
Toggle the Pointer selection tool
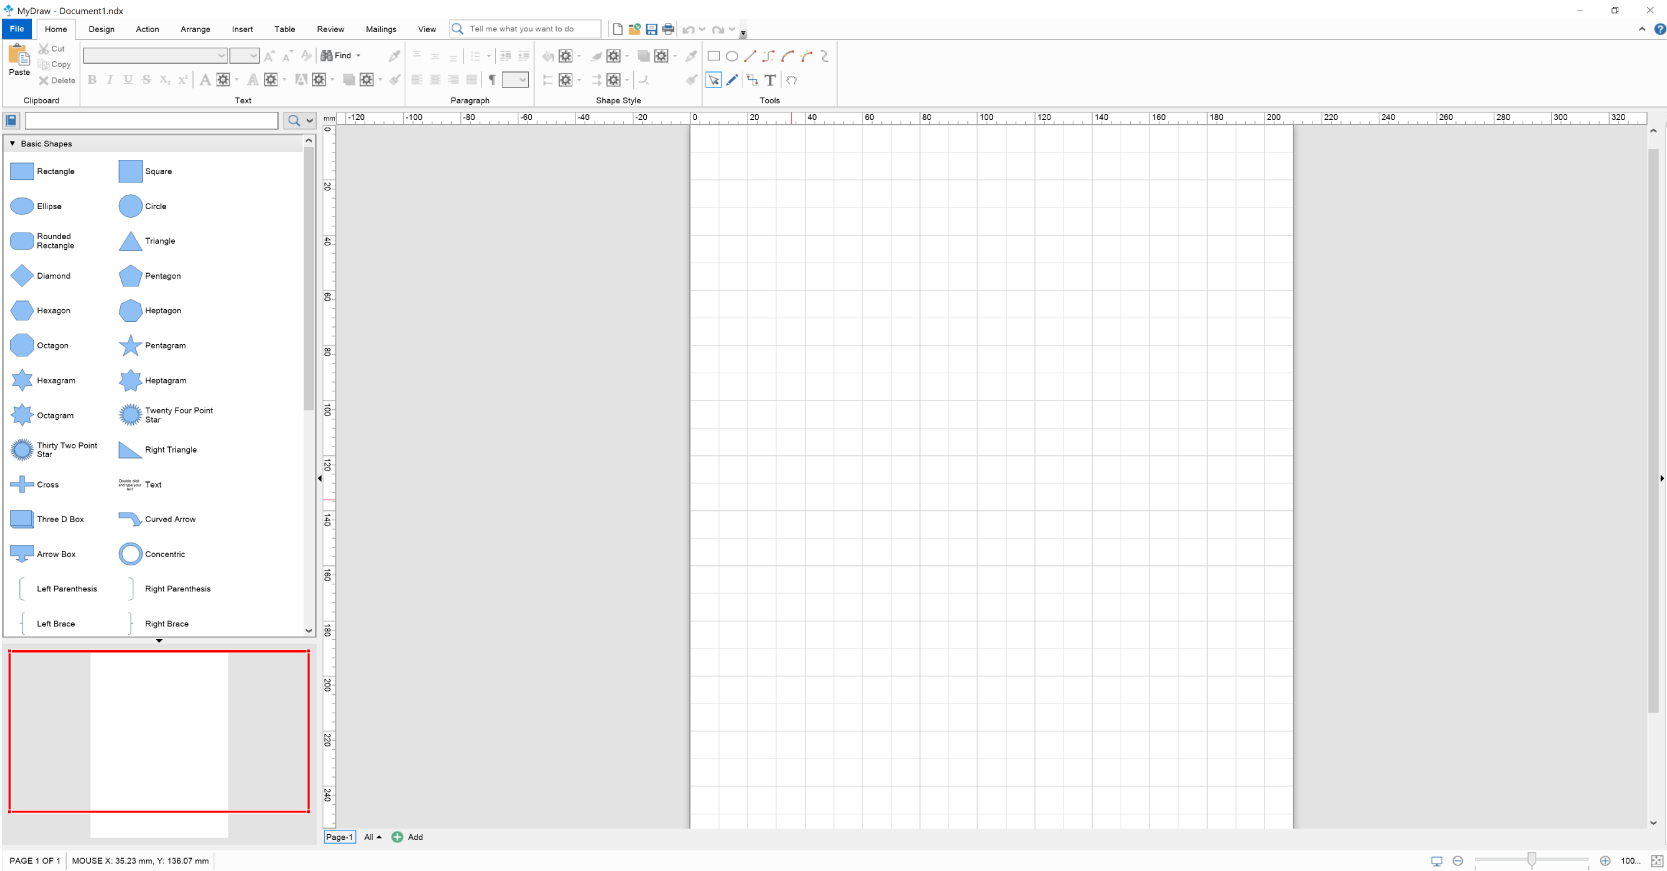713,80
